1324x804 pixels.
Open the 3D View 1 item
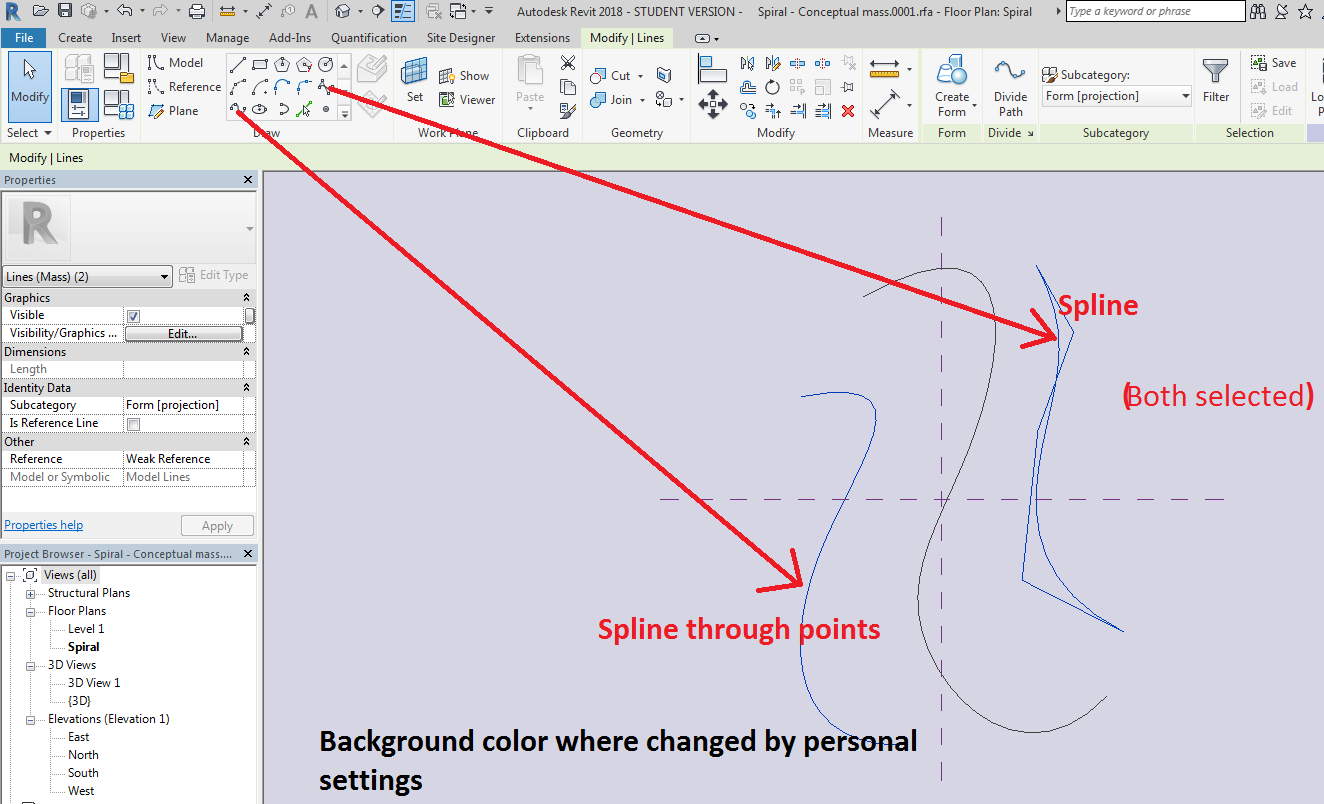94,683
